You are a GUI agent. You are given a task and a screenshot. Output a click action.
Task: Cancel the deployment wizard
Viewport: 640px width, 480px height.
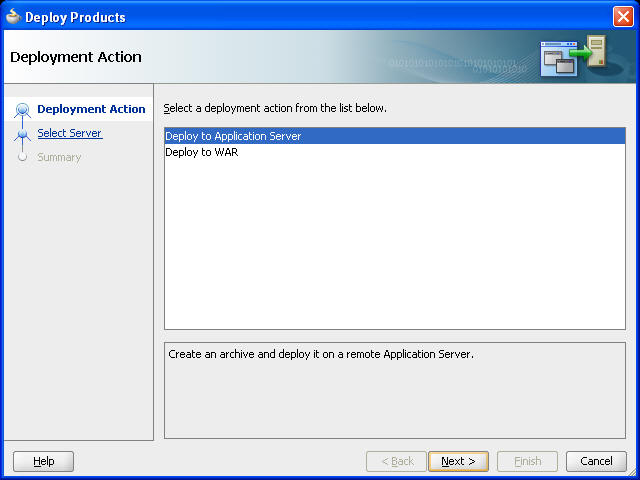pyautogui.click(x=596, y=461)
